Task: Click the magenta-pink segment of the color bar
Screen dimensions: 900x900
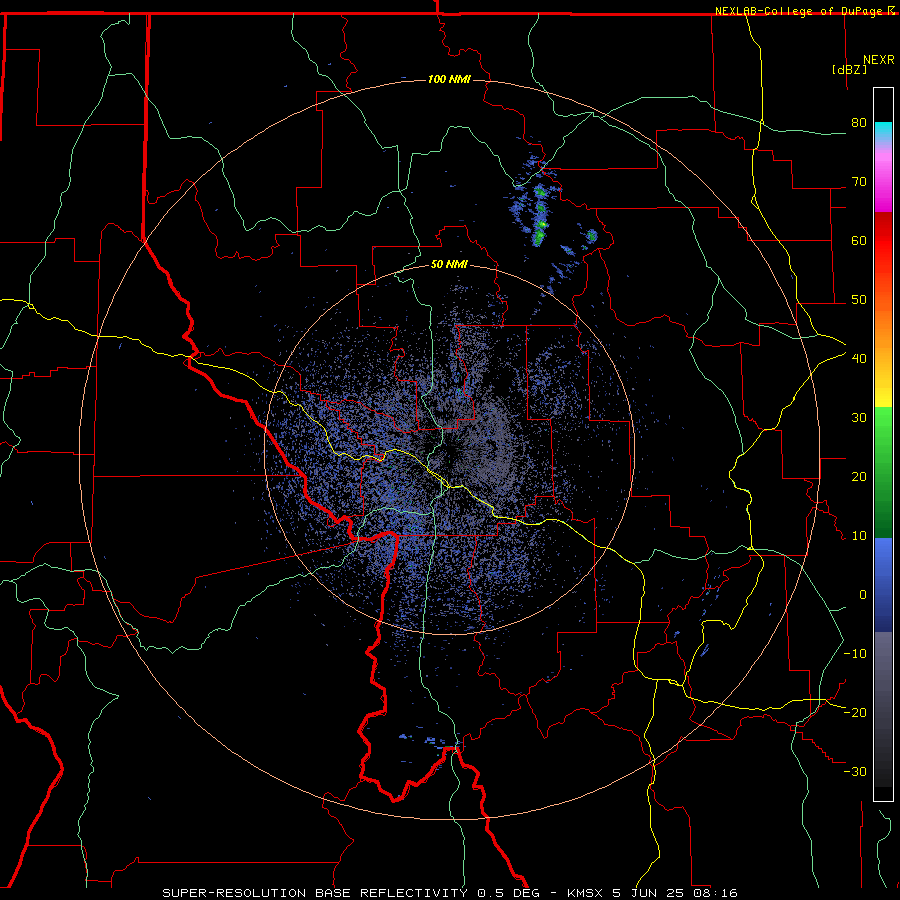Action: (883, 178)
